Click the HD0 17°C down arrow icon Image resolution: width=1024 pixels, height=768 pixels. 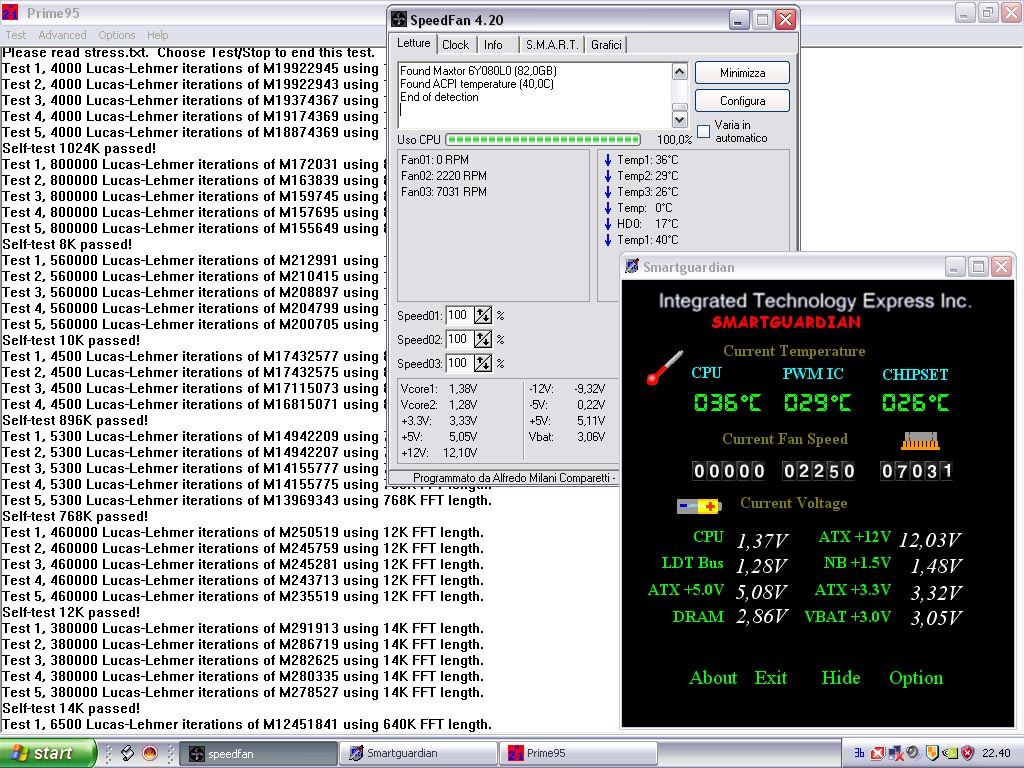click(x=608, y=224)
